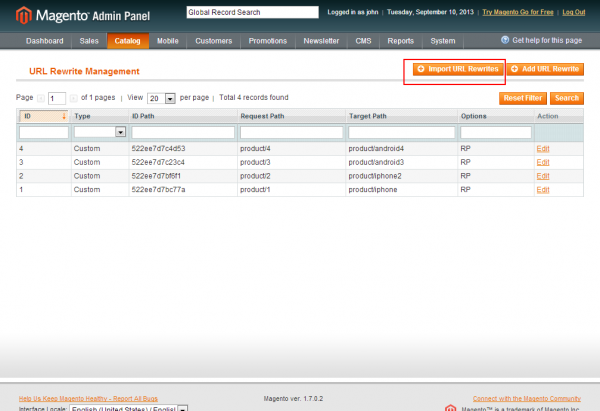
Task: Click target path product/iphone2
Action: (375, 176)
